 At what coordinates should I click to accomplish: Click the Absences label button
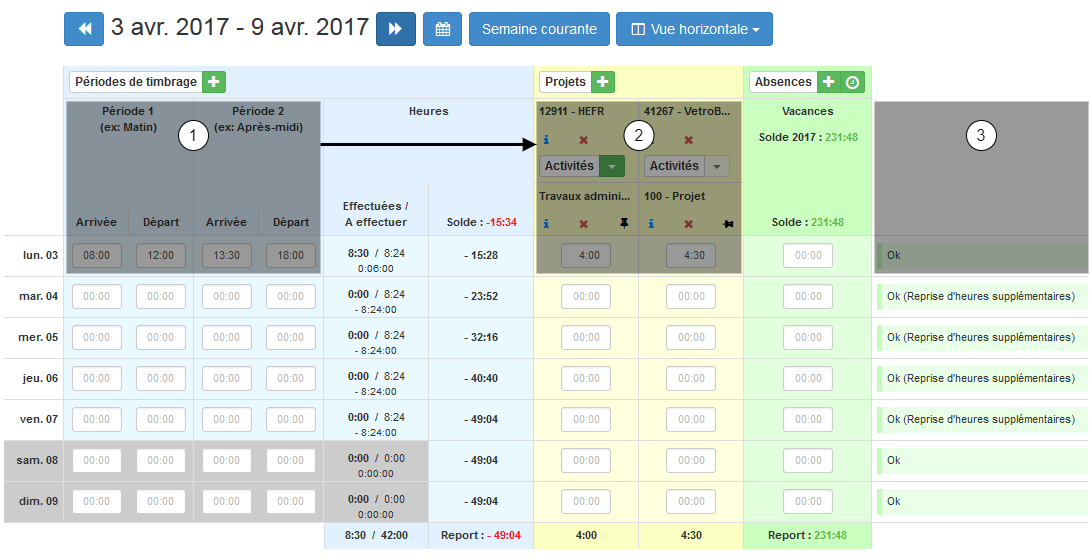(x=783, y=82)
